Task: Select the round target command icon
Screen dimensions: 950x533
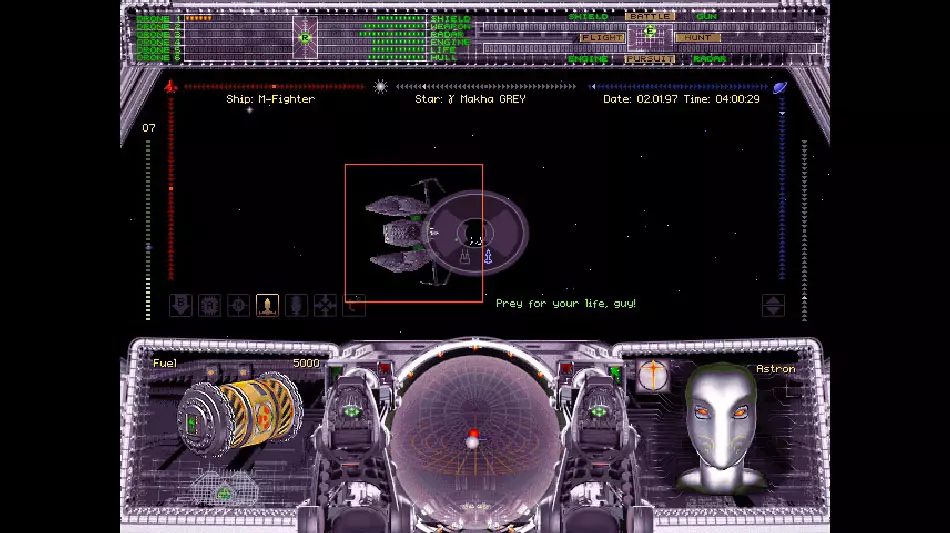Action: point(238,305)
